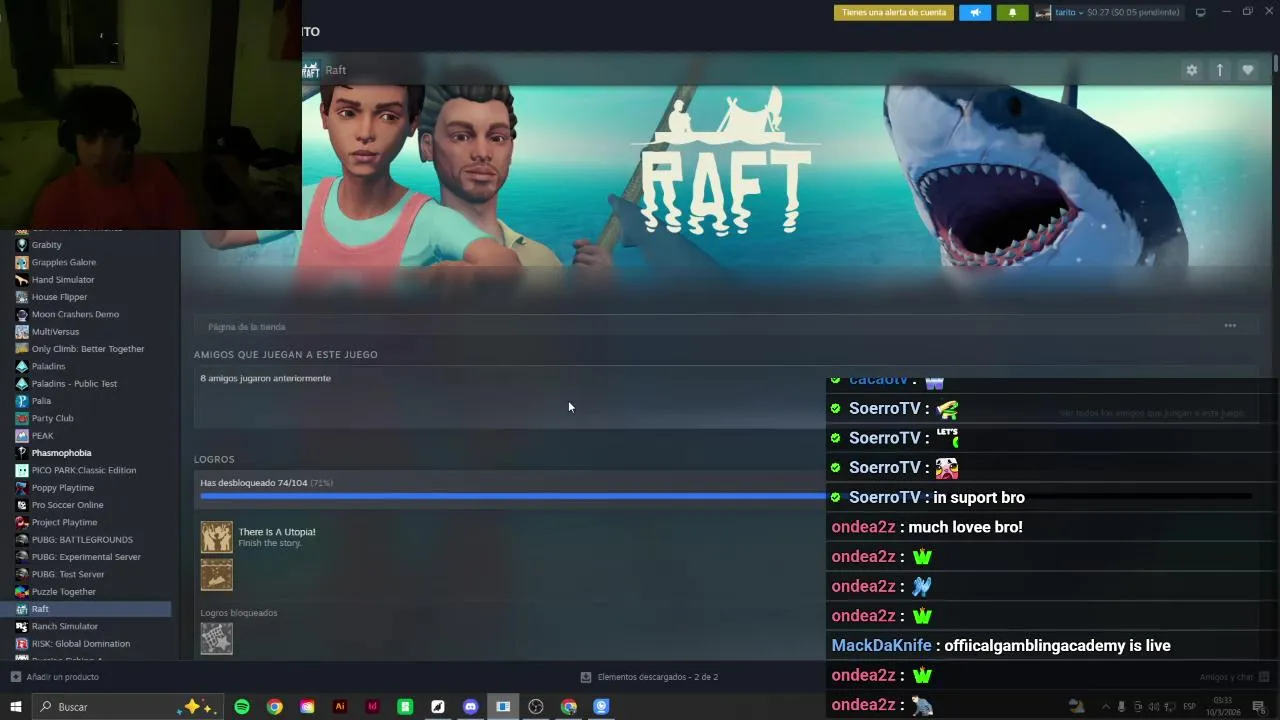
Task: Click the Raft title in the header bar
Action: click(335, 70)
